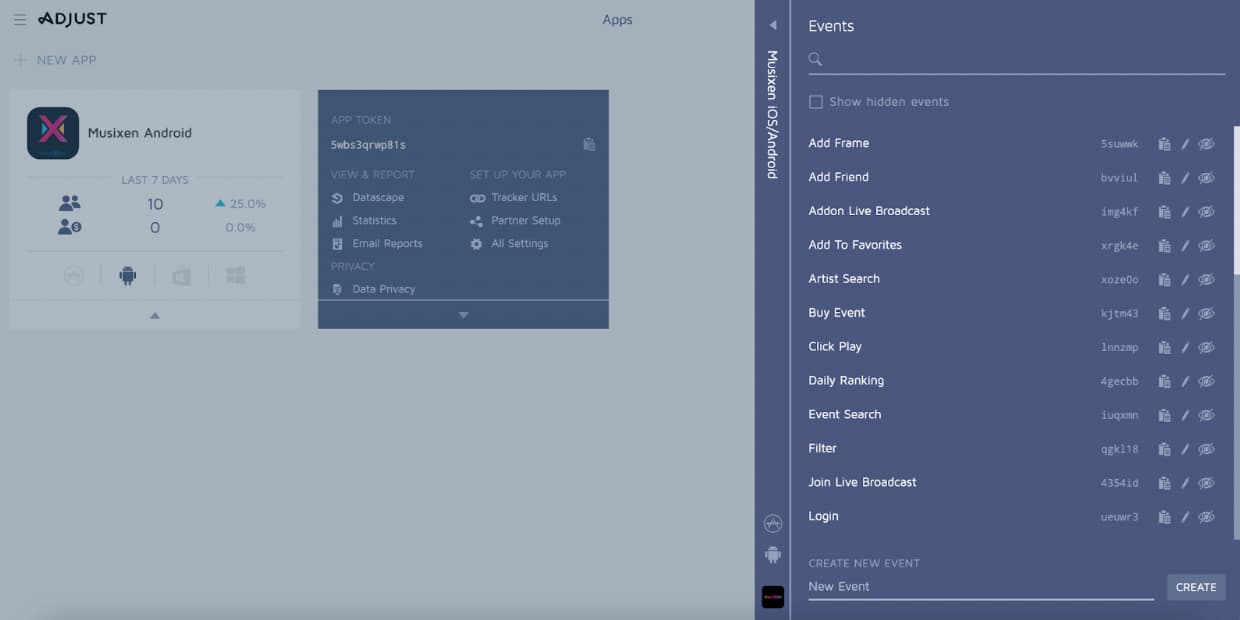This screenshot has width=1240, height=620.
Task: Click the Musixen app icon thumbnail on the card
Action: (x=53, y=133)
